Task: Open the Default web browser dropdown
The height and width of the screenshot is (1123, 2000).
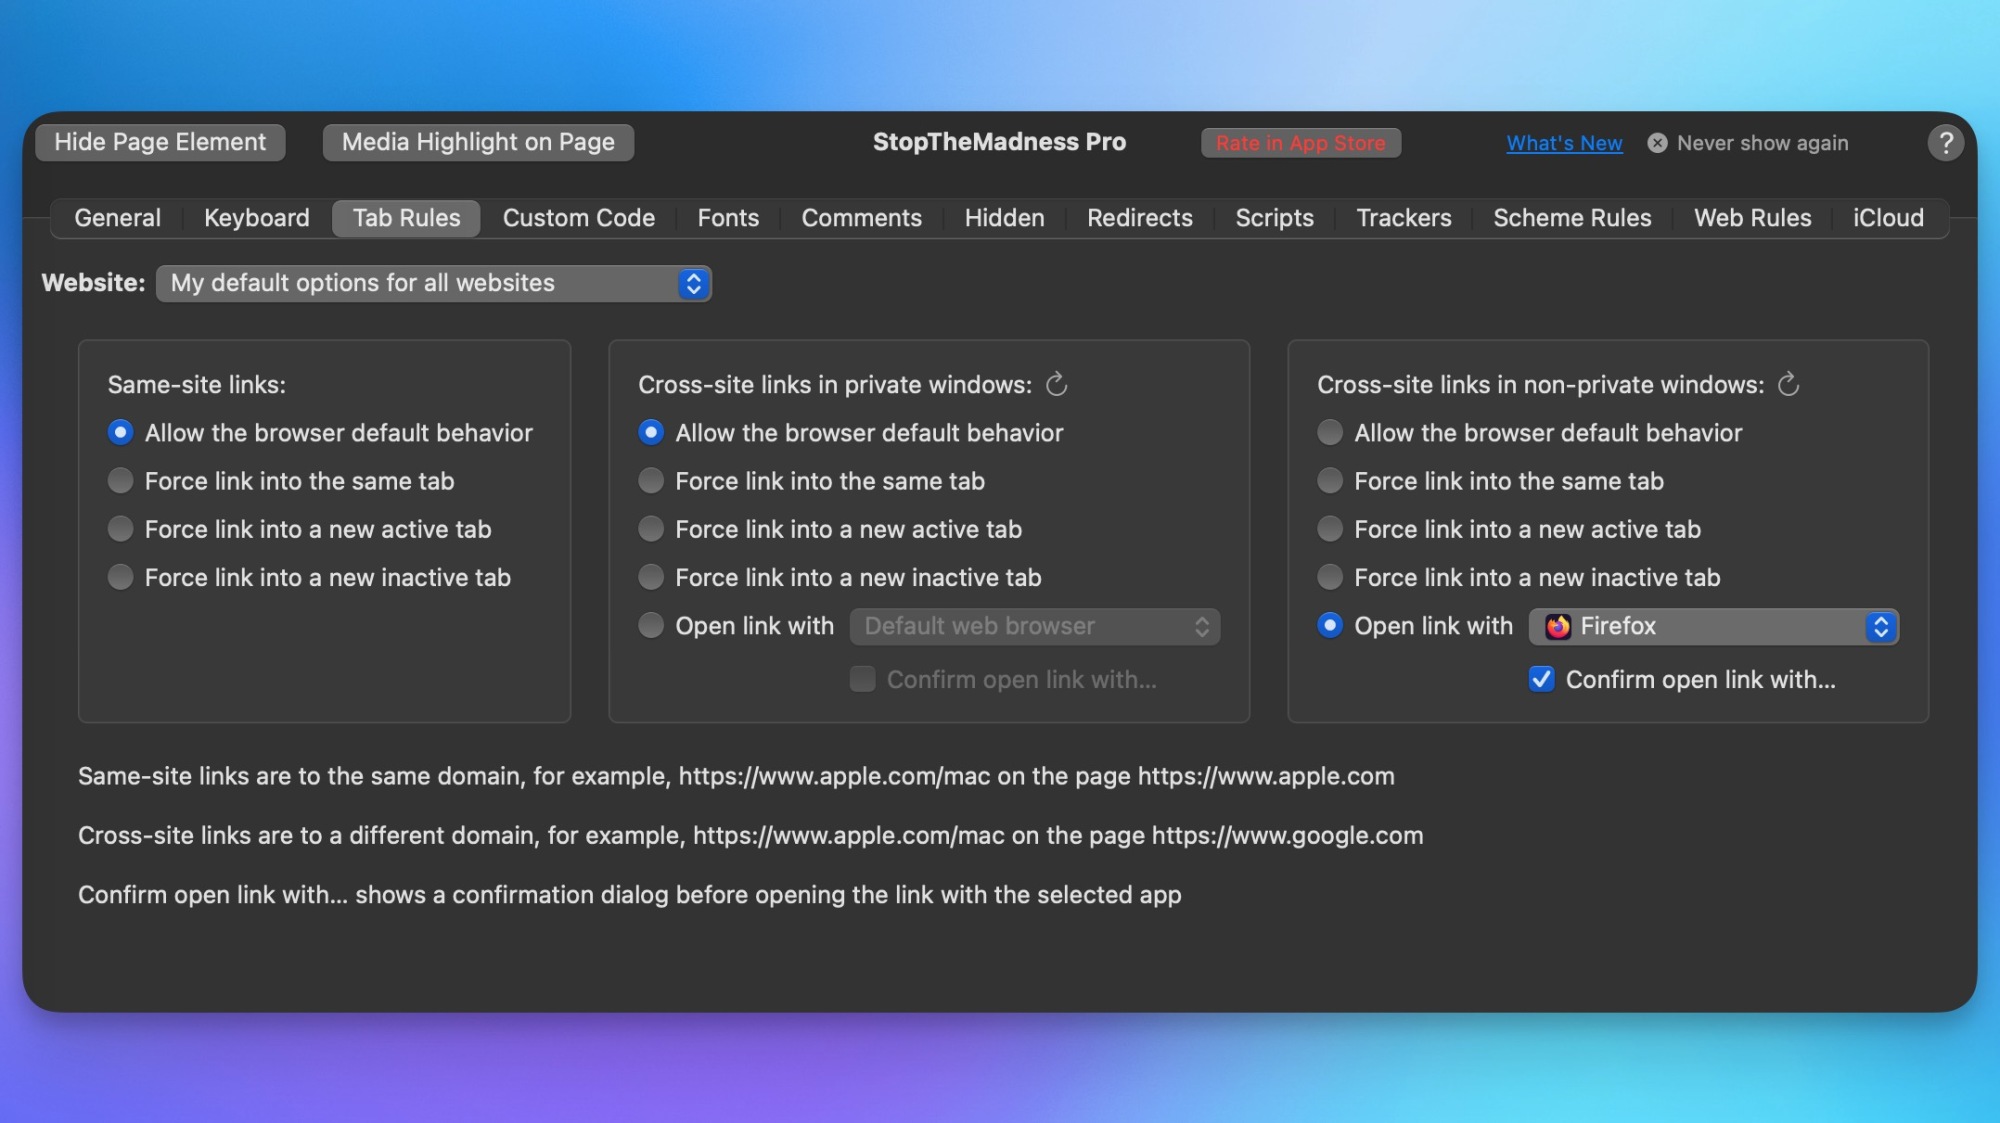Action: click(1035, 626)
